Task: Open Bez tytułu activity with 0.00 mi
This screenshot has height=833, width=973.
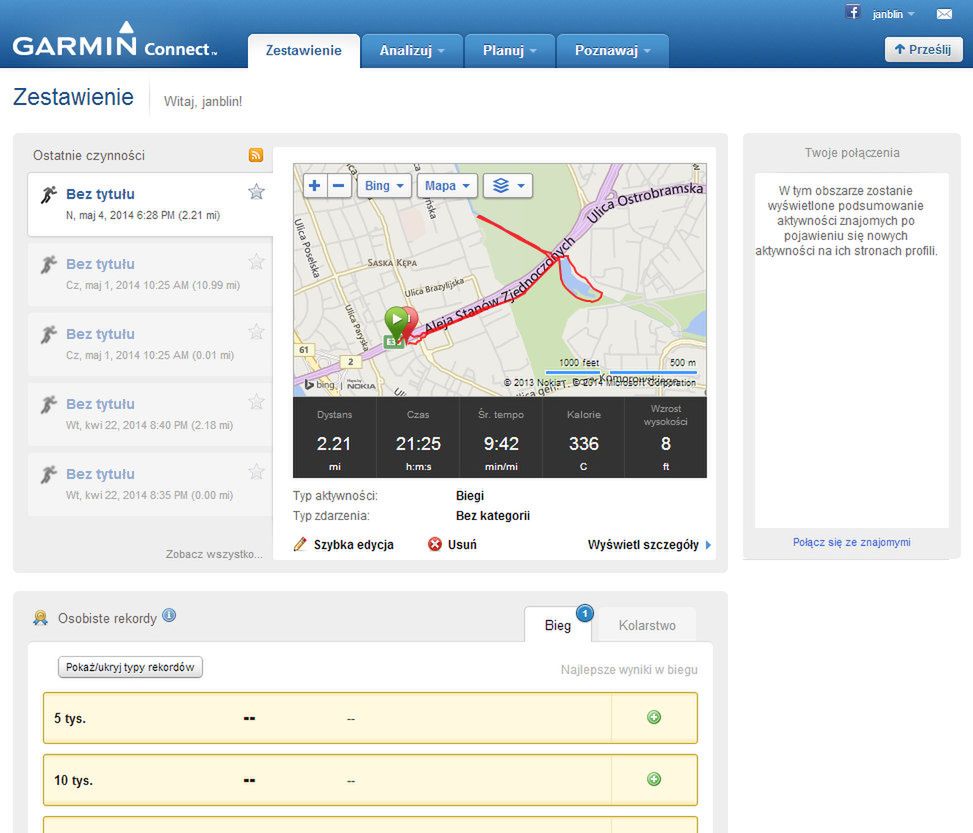Action: pyautogui.click(x=100, y=475)
